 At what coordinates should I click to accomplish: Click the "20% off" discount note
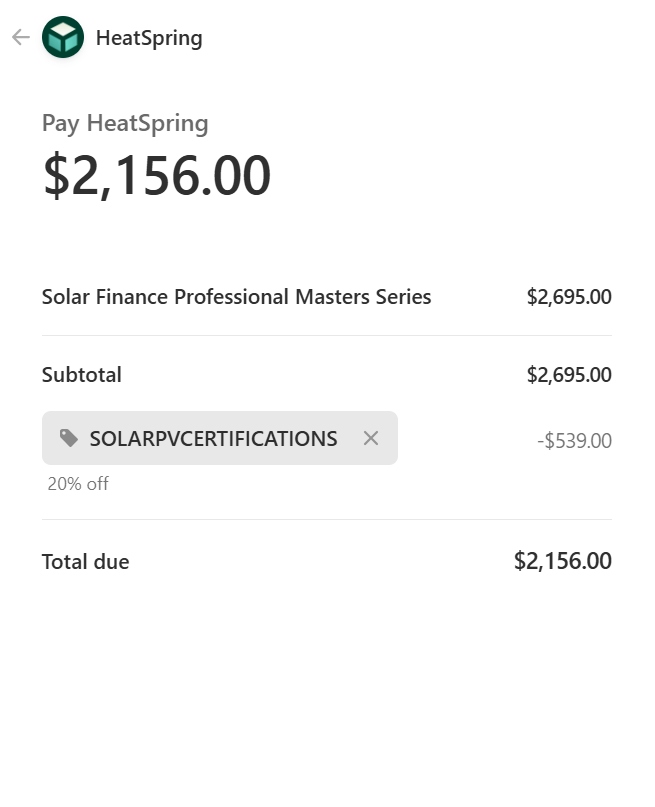pyautogui.click(x=78, y=484)
